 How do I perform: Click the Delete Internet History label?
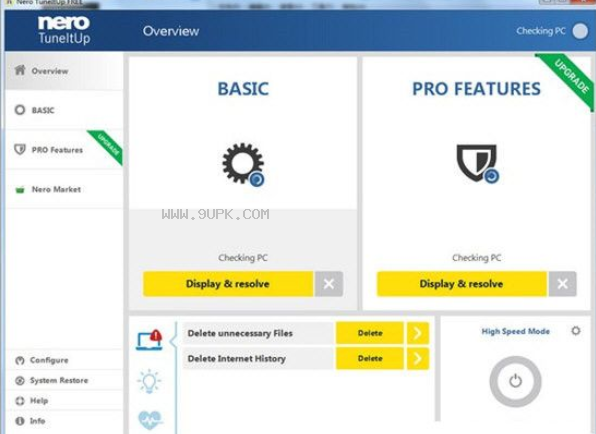click(x=236, y=358)
